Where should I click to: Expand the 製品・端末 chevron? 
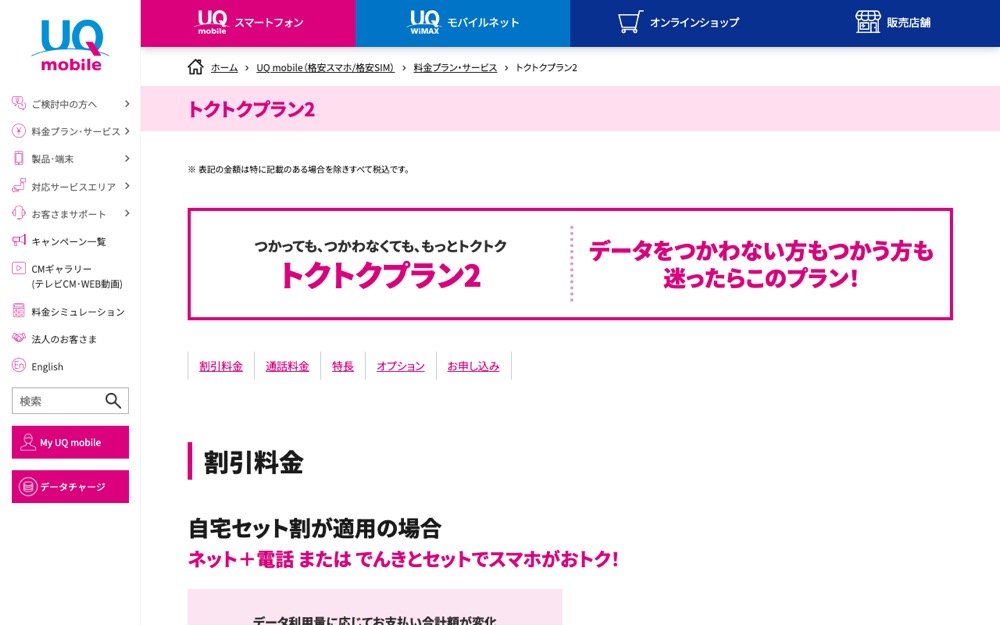pos(127,158)
